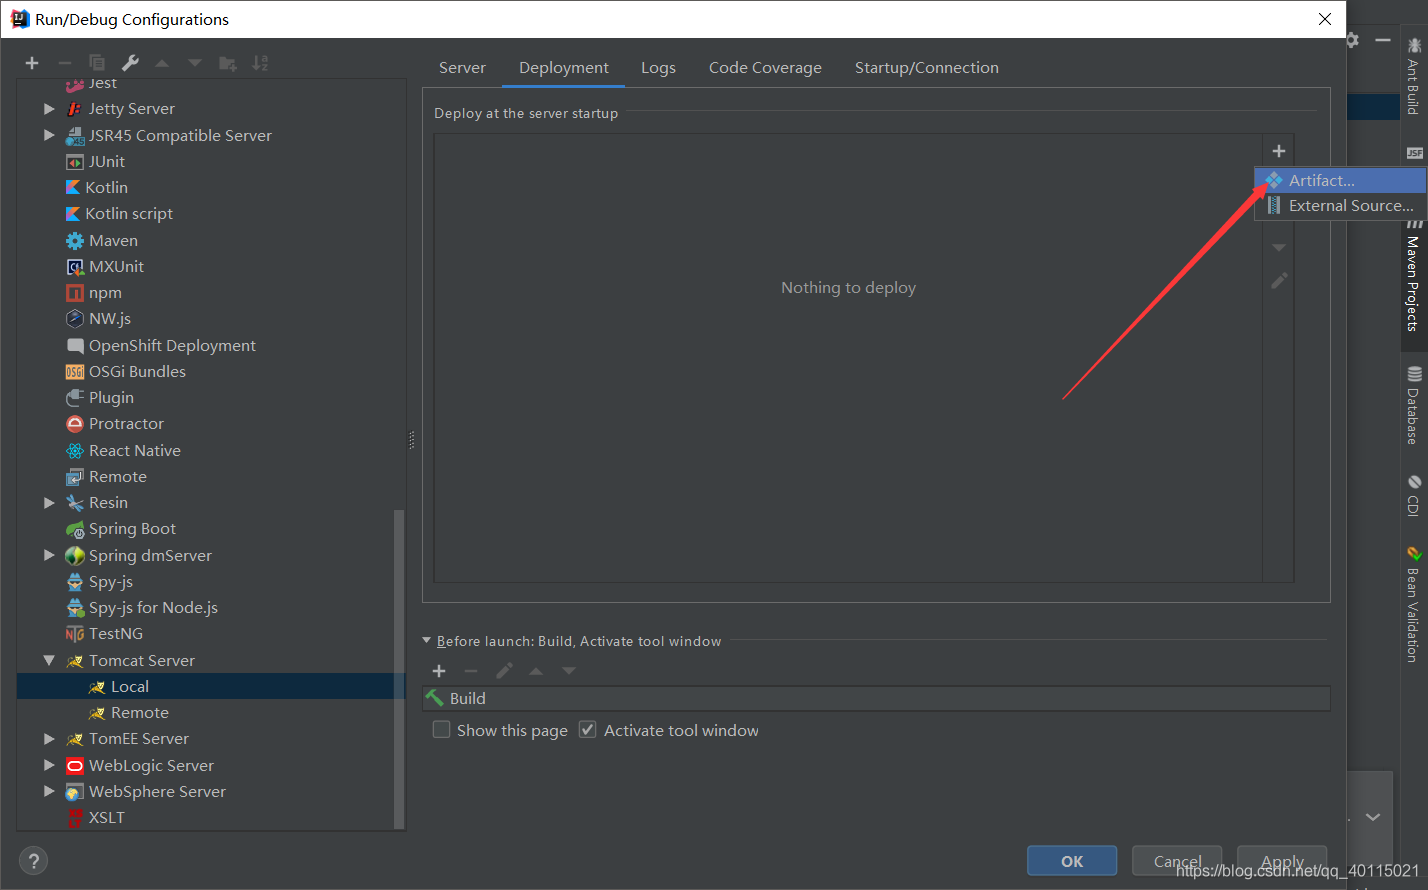Collapse the Tomcat Server tree node
Image resolution: width=1428 pixels, height=890 pixels.
49,660
